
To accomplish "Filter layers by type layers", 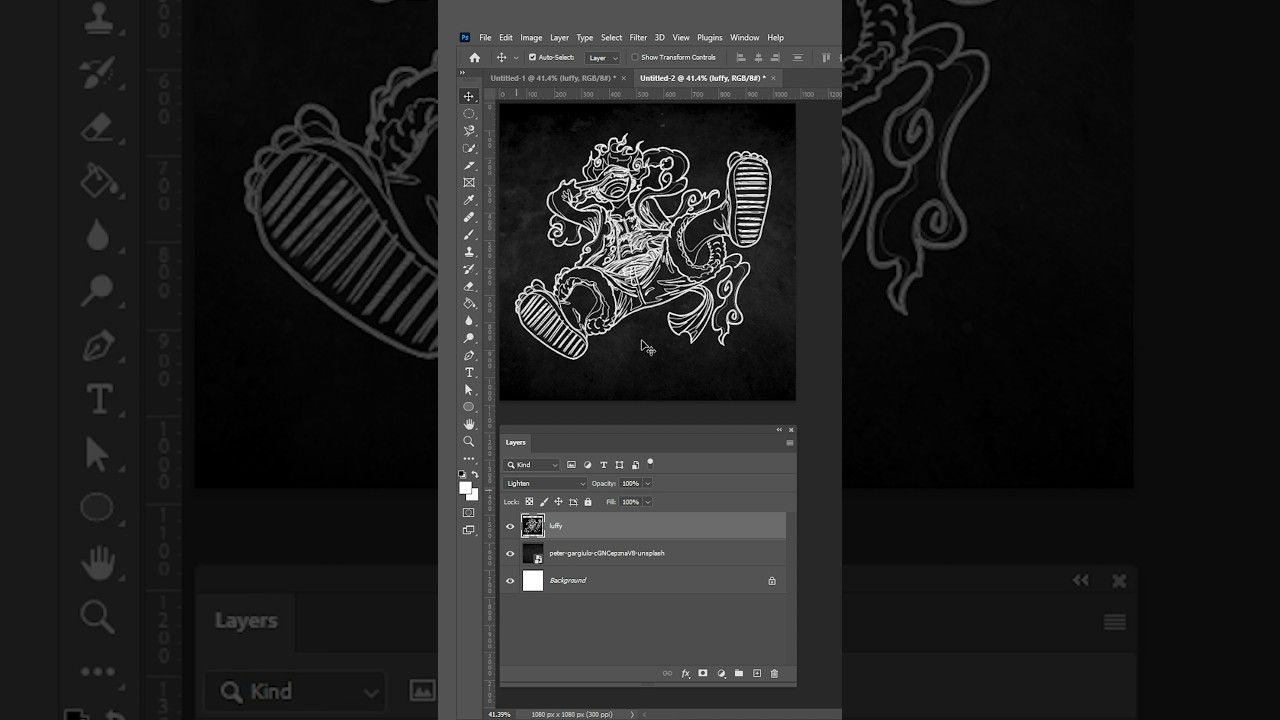I will coord(603,465).
